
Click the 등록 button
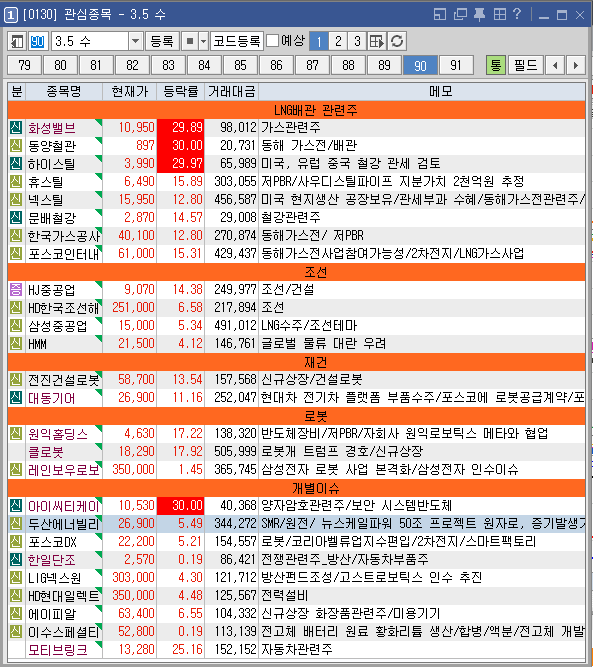pyautogui.click(x=162, y=41)
